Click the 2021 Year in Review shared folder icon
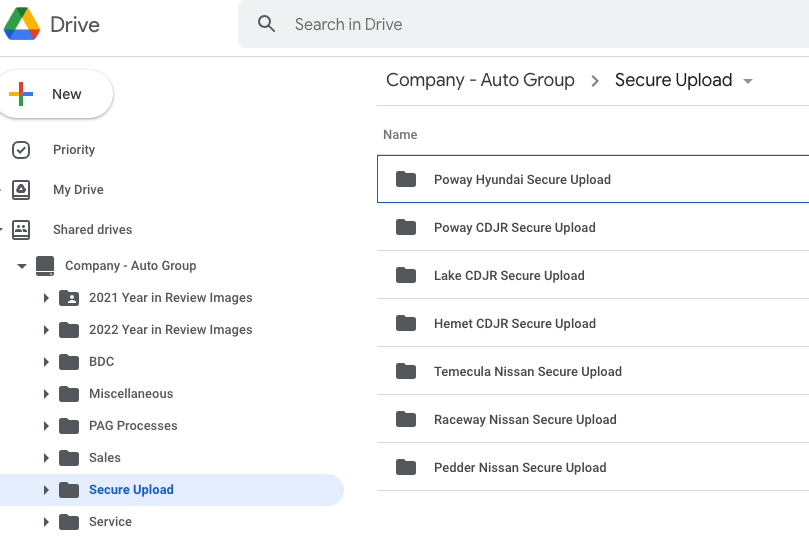This screenshot has width=809, height=543. coord(69,298)
